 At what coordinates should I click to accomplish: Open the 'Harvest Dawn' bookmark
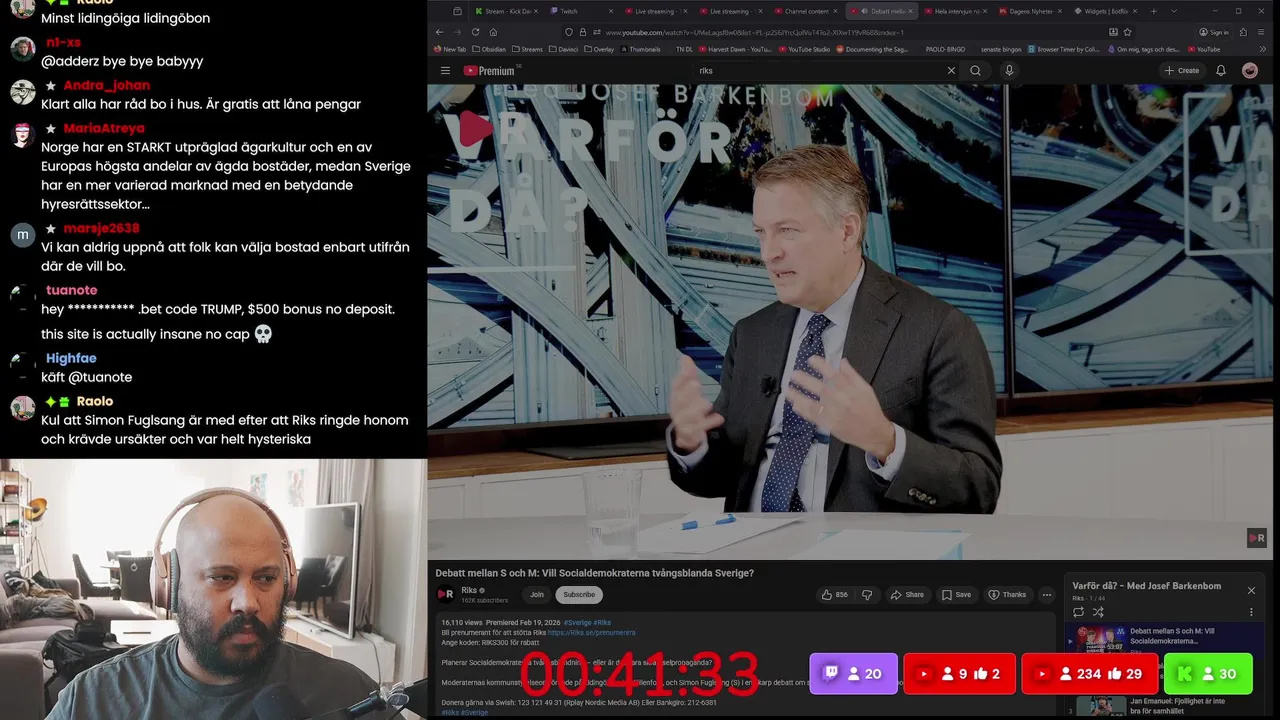[735, 49]
